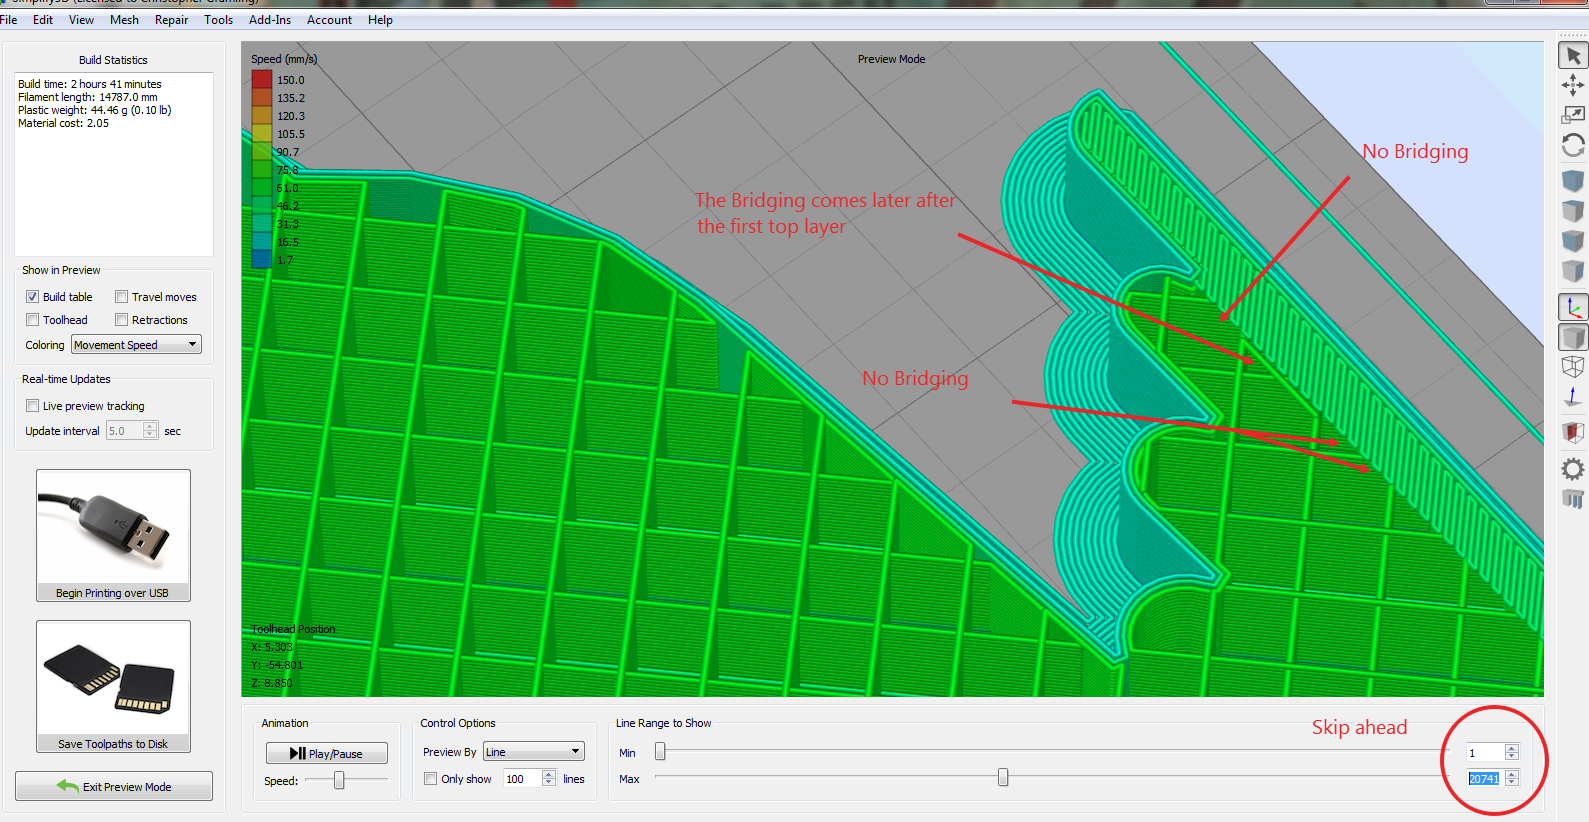Toggle Build table visibility checkbox
The image size is (1589, 822).
click(33, 297)
